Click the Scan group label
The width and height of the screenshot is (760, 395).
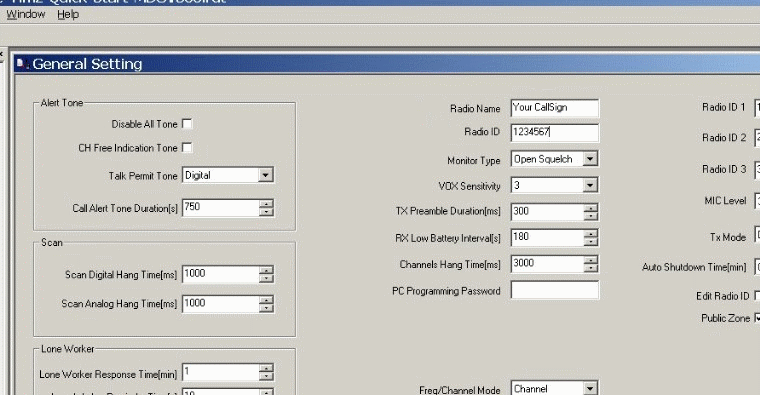(x=52, y=242)
